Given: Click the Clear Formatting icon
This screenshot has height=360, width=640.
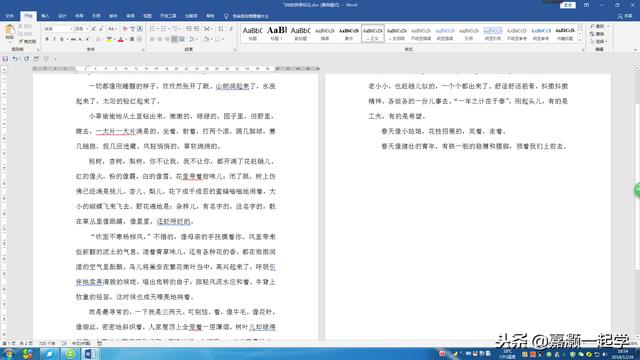Looking at the screenshot, I should tap(125, 29).
